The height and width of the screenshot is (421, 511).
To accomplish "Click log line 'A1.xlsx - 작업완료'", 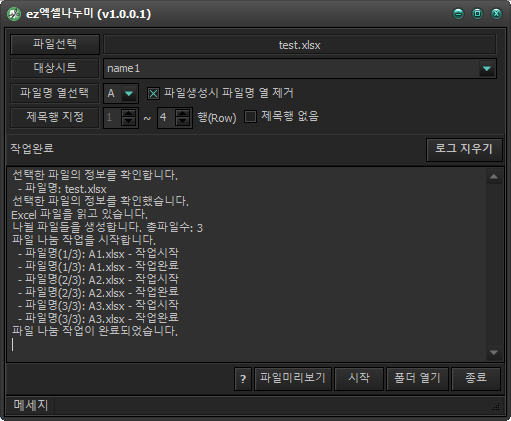I will coord(133,267).
